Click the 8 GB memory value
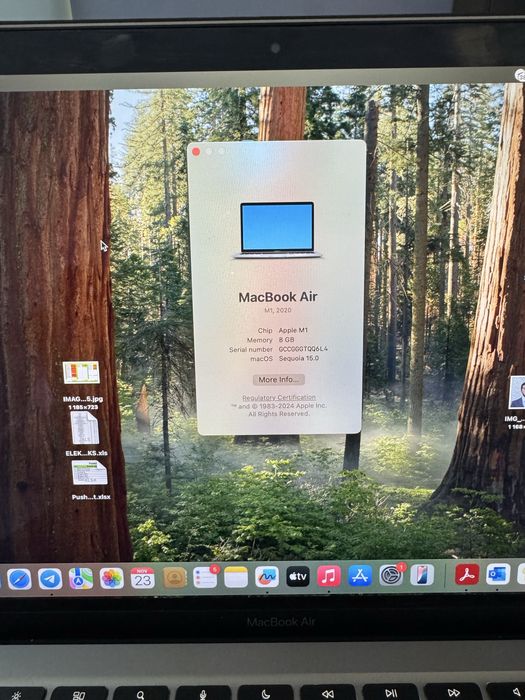Image resolution: width=525 pixels, height=700 pixels. (x=286, y=339)
